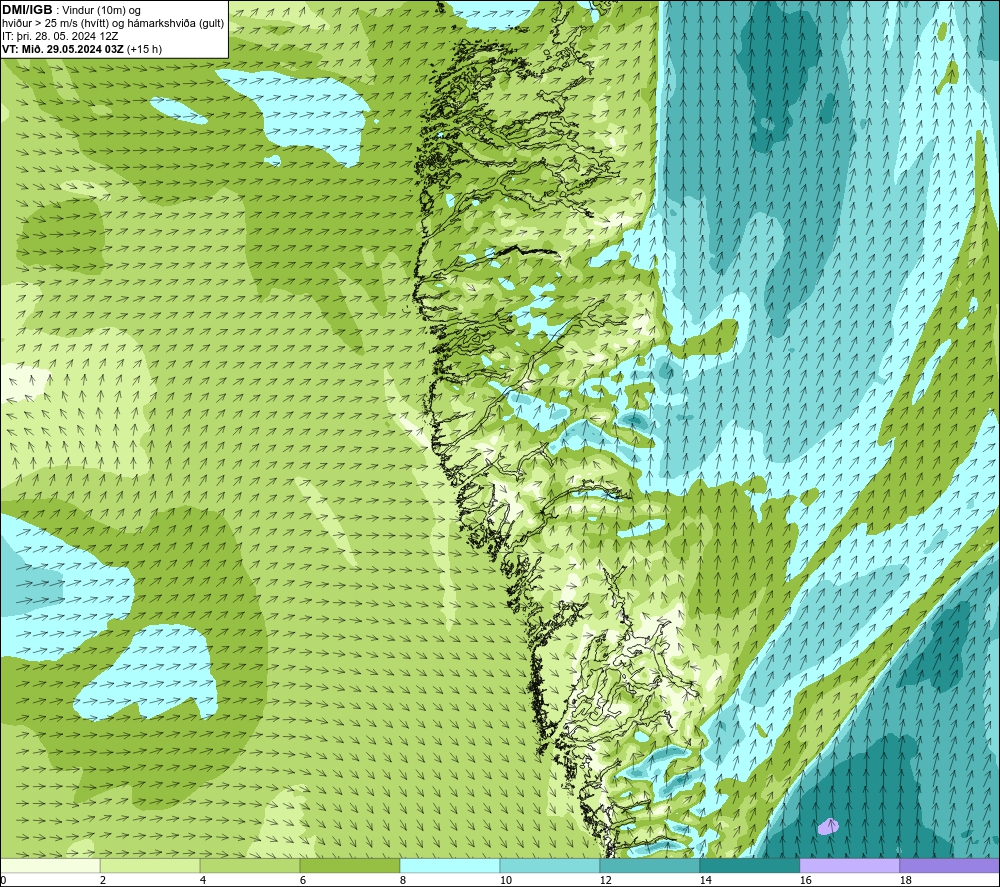Screen dimensions: 1000x887
Task: Click the 'IT: þri. 28. 05. 2024 12Z' line
Action: point(60,36)
